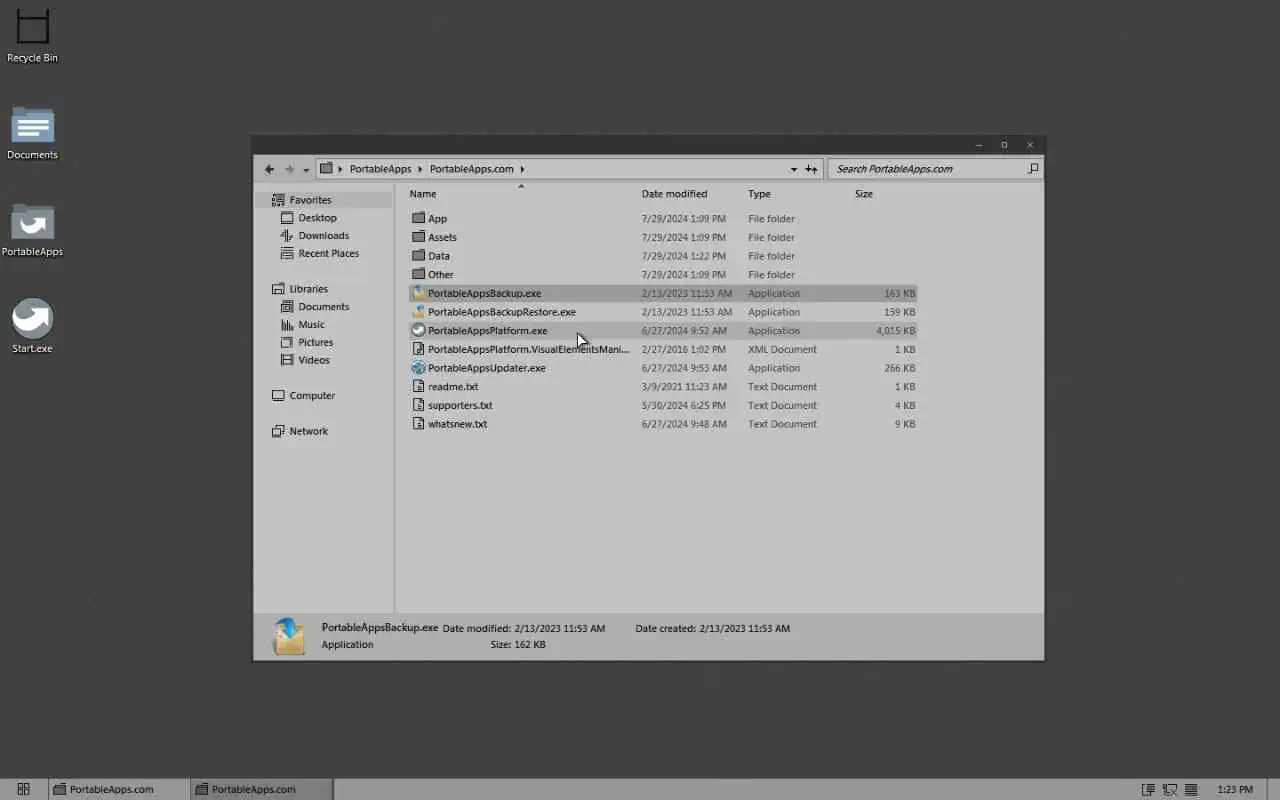Click the PortableAppsBackupRestore.exe file icon
The height and width of the screenshot is (800, 1280).
tap(419, 312)
